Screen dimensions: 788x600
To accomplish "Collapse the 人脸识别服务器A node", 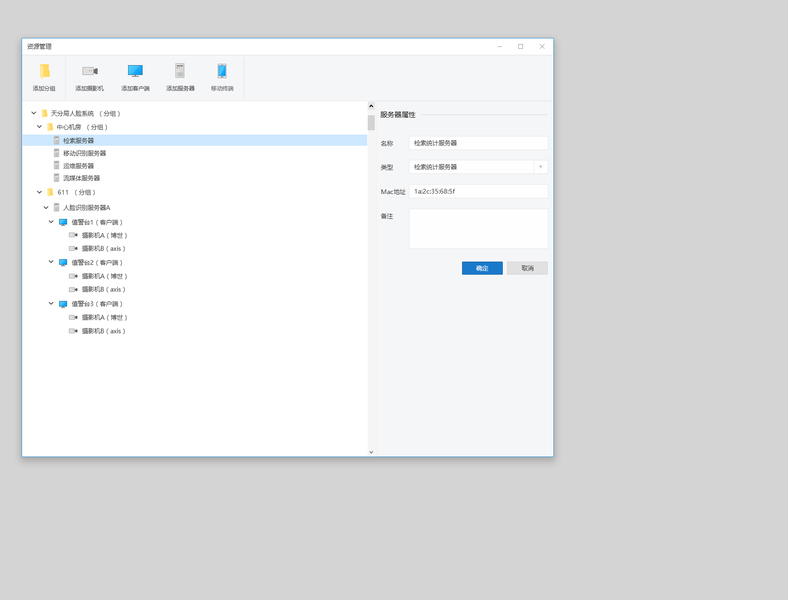I will point(46,207).
